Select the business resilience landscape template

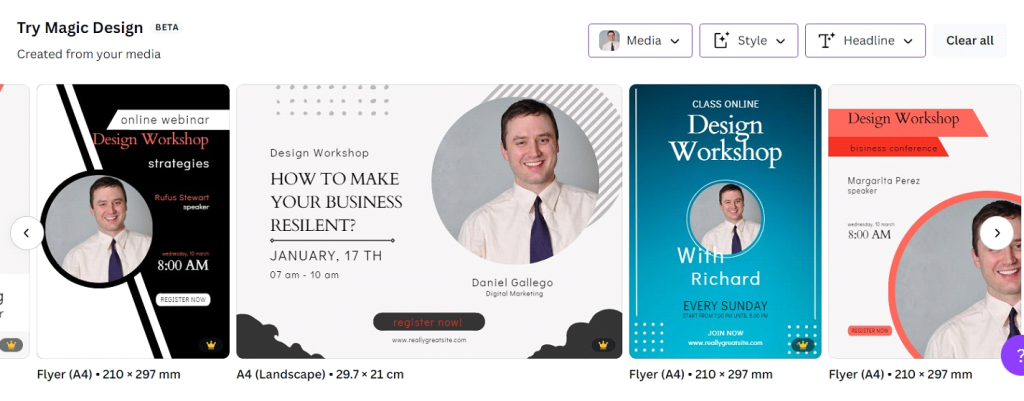coord(429,221)
